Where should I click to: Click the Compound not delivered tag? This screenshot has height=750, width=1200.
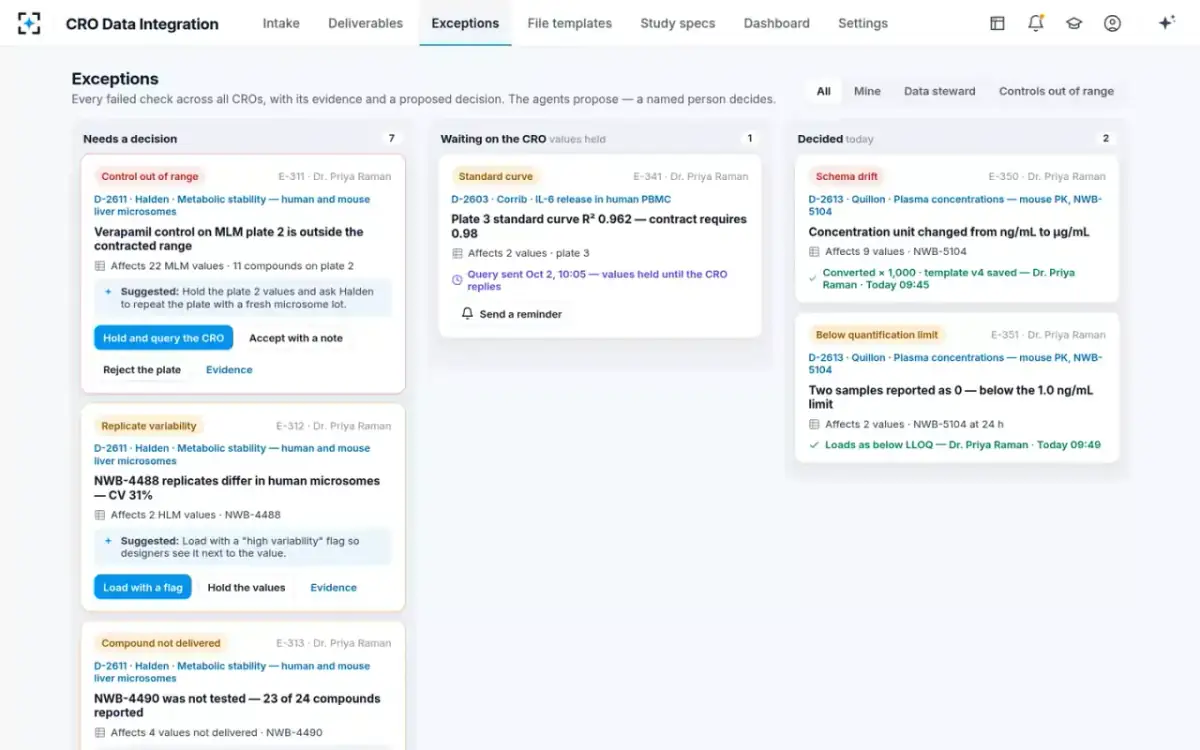pos(161,643)
